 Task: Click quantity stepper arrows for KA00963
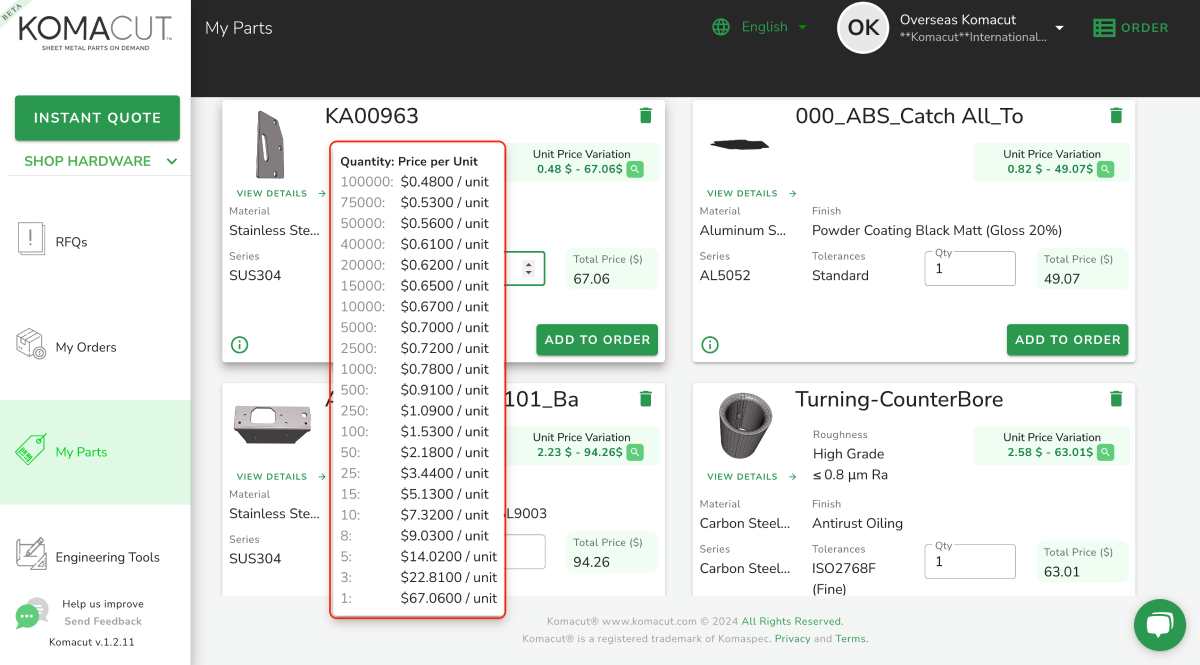[528, 268]
